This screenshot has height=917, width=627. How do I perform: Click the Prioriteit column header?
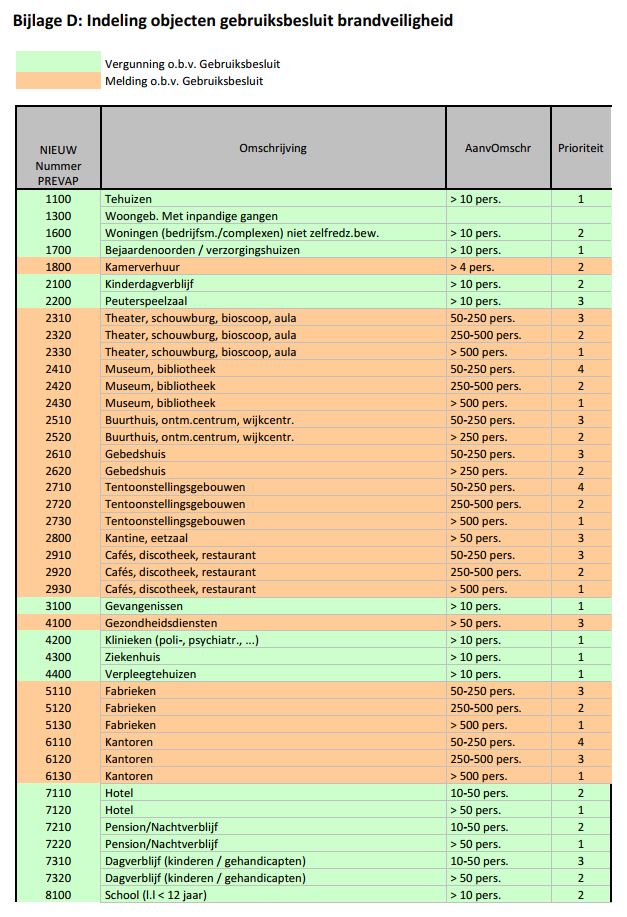point(580,148)
